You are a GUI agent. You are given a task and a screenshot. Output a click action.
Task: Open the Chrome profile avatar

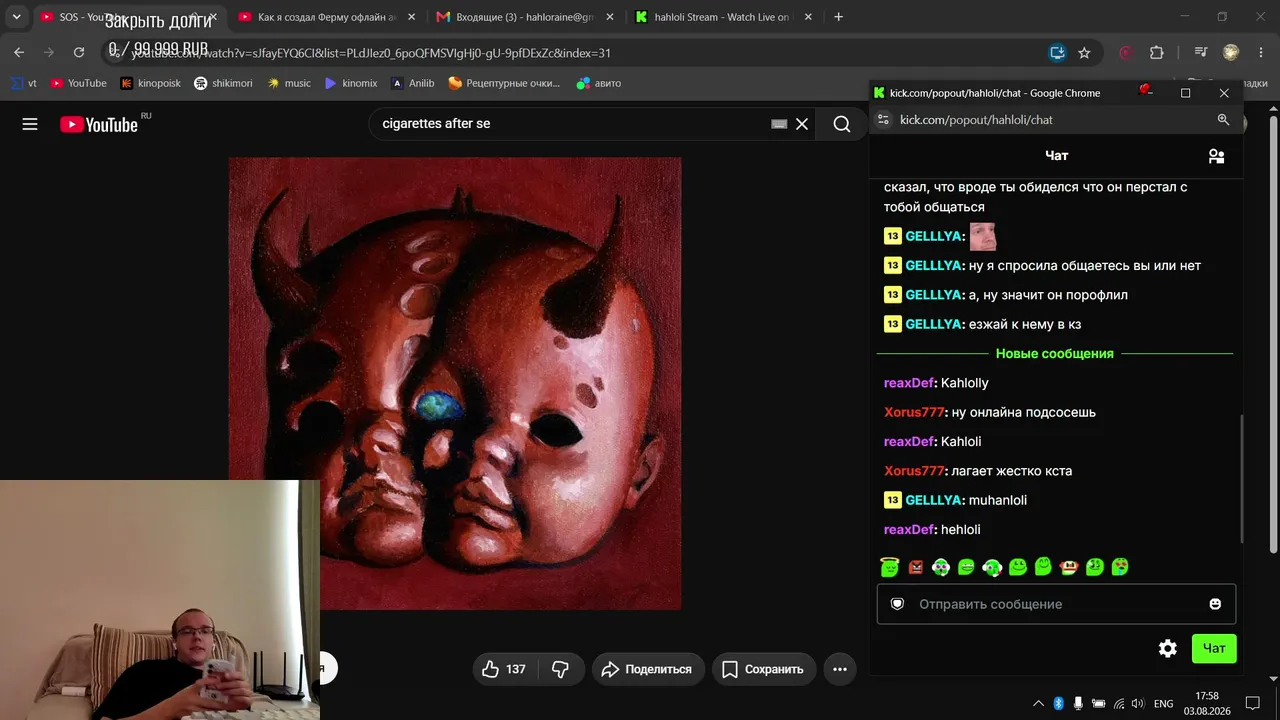point(1231,53)
